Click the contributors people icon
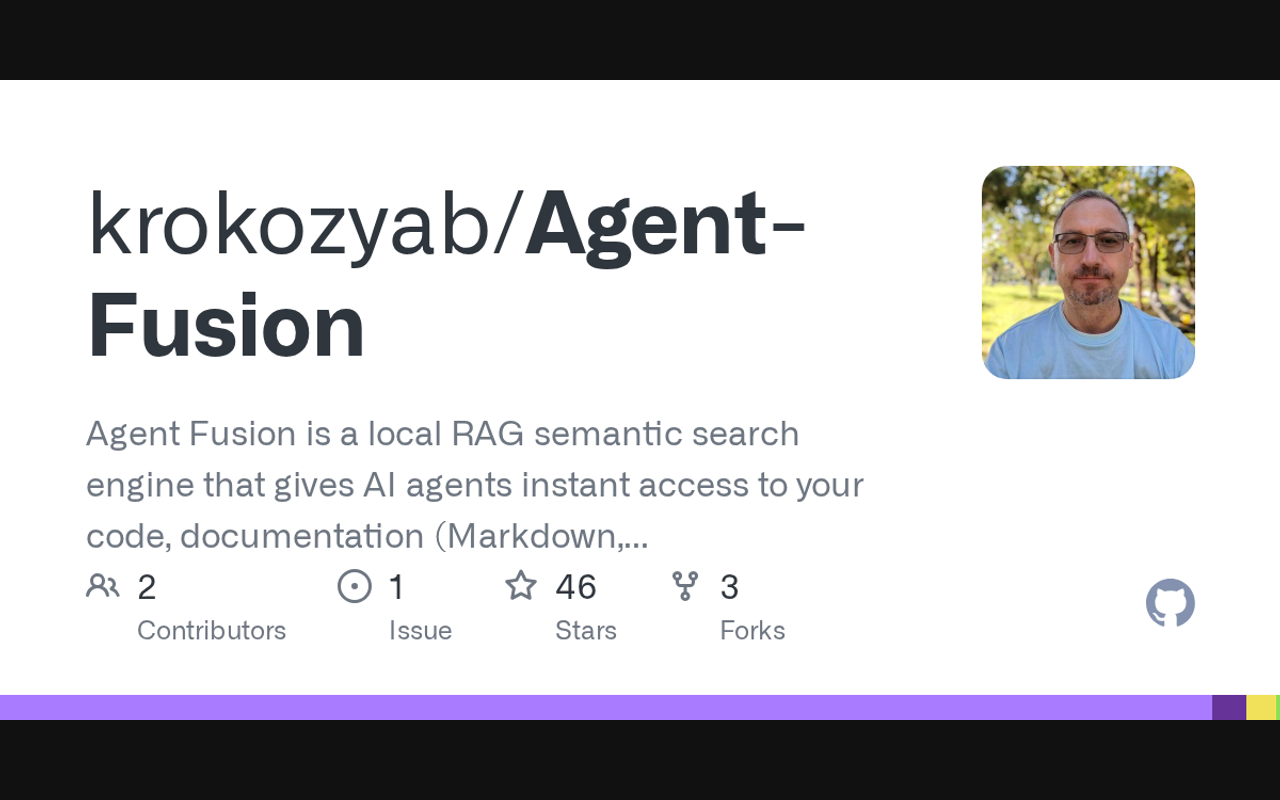The height and width of the screenshot is (800, 1280). coord(103,586)
